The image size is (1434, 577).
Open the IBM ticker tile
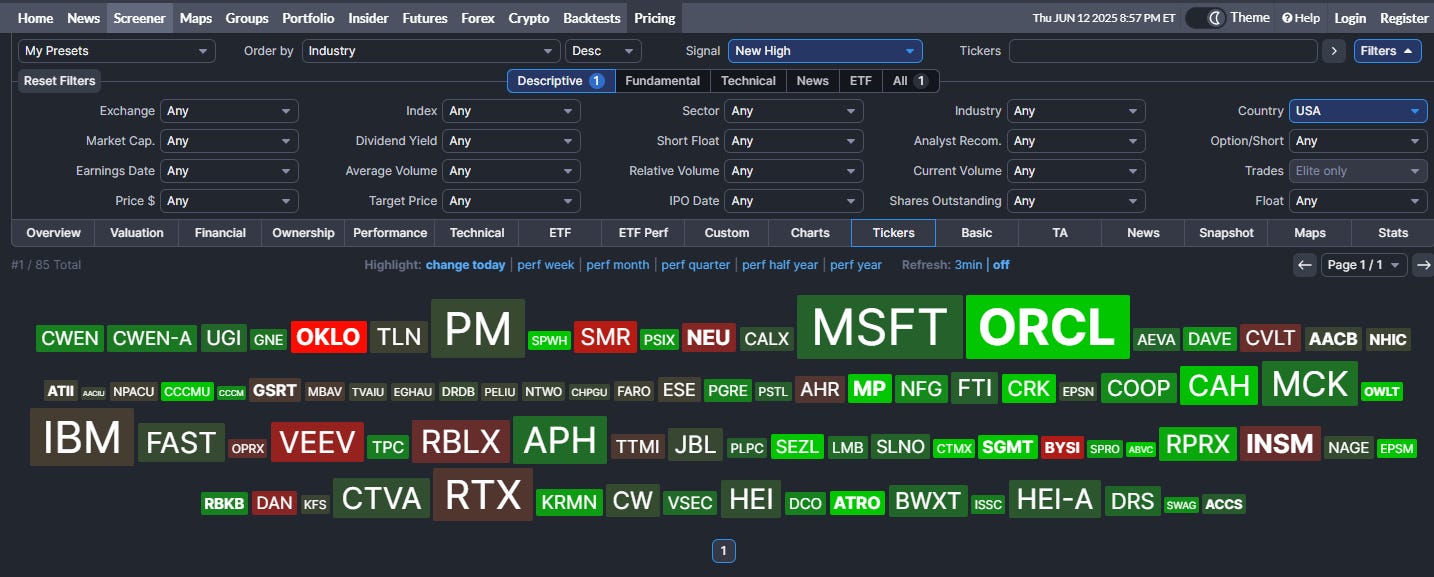point(82,437)
